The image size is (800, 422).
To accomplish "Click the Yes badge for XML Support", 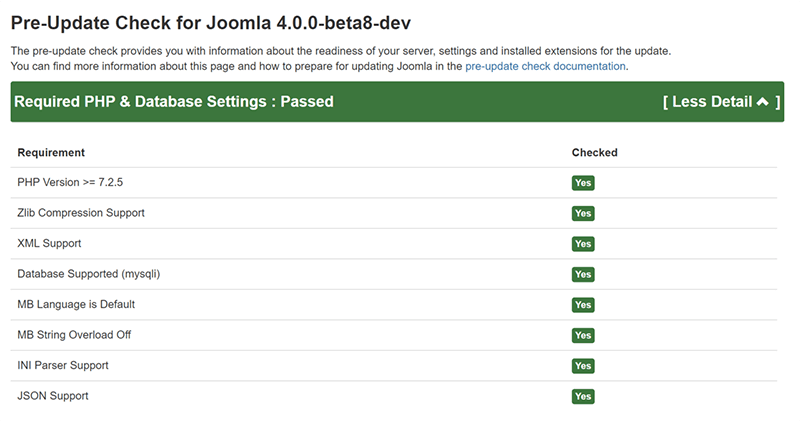I will point(583,244).
